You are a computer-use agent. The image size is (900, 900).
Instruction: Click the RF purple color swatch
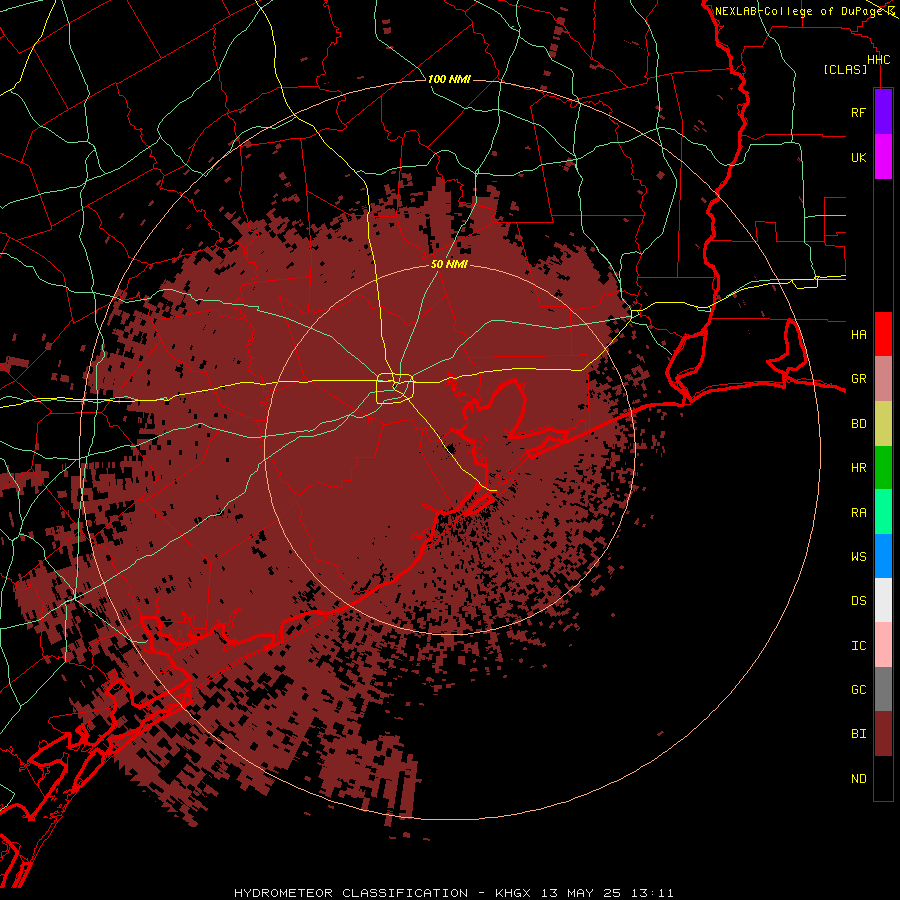883,111
